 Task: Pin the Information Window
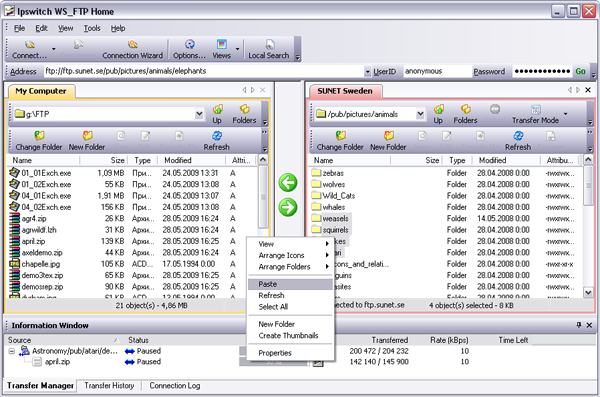[x=579, y=325]
